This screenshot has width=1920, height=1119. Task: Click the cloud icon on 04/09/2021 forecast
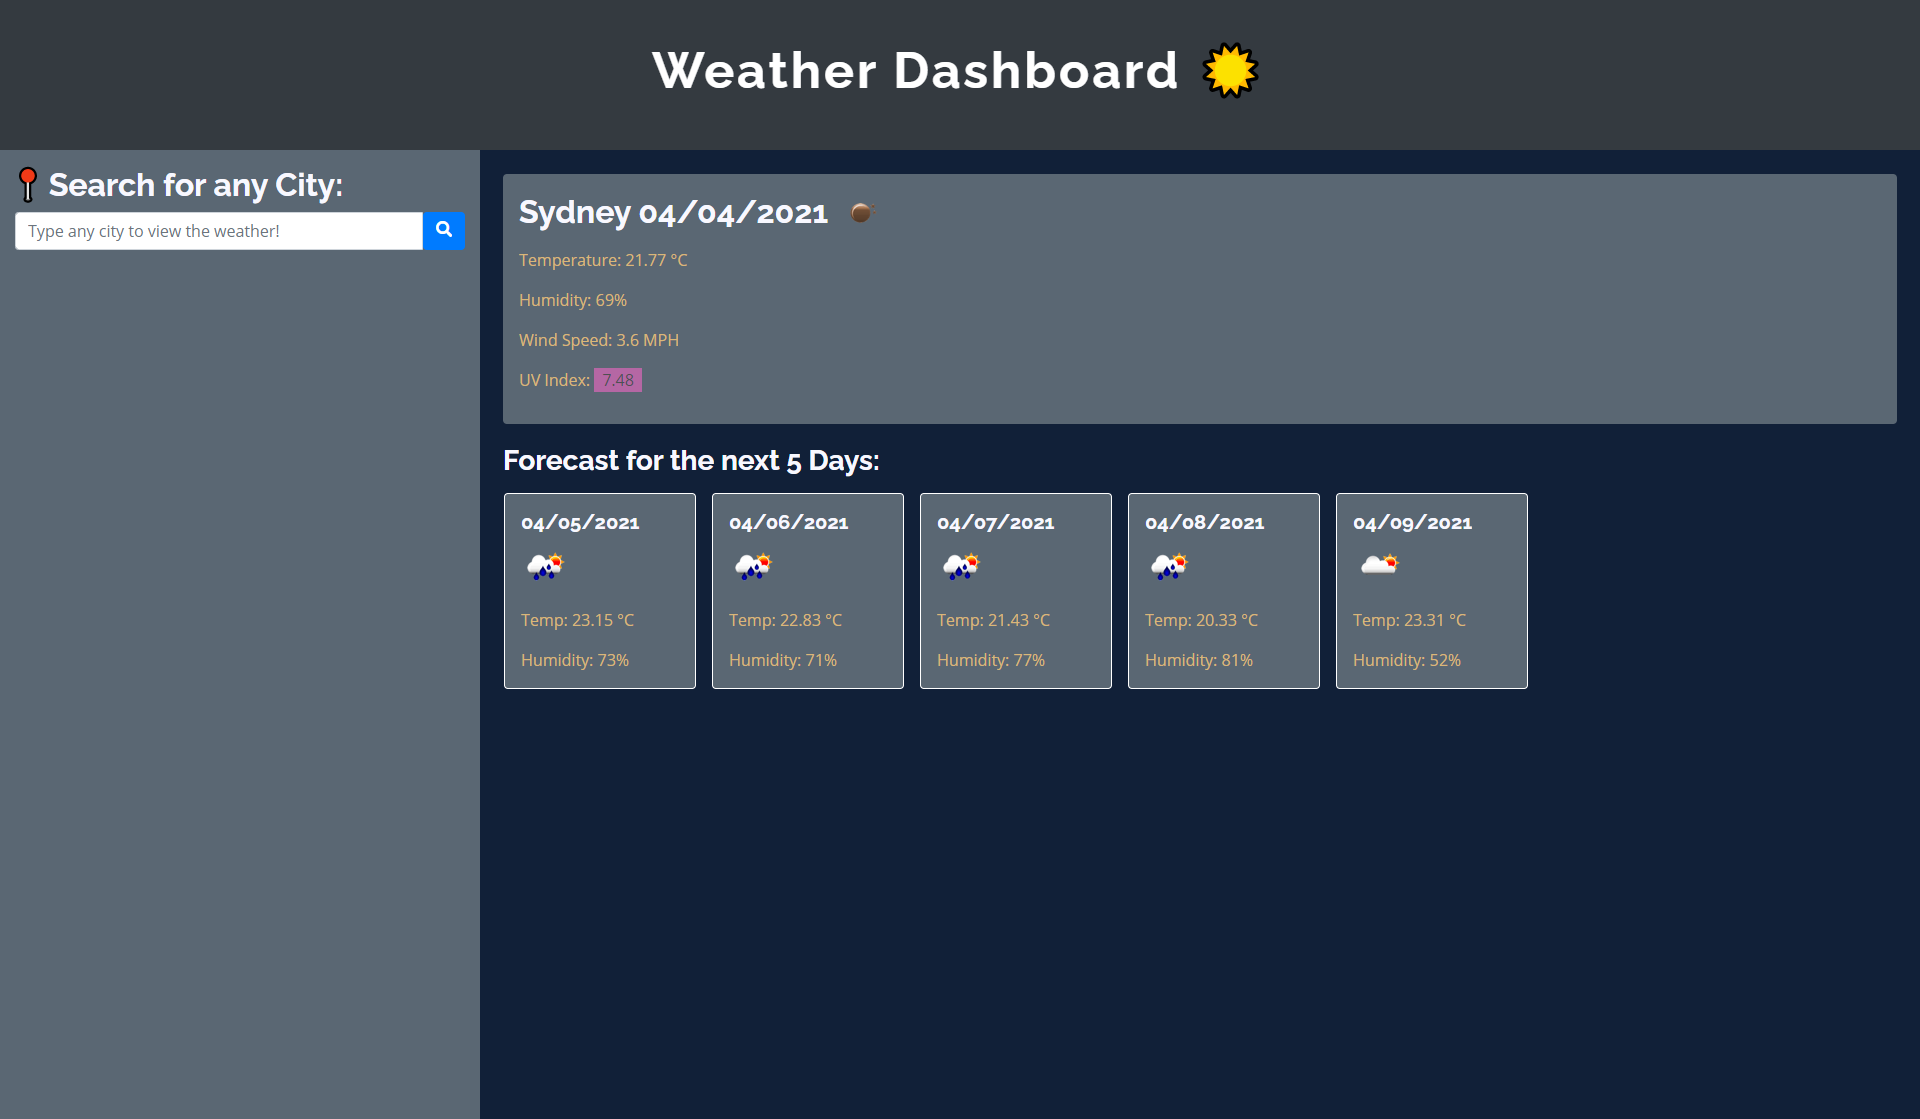point(1378,562)
